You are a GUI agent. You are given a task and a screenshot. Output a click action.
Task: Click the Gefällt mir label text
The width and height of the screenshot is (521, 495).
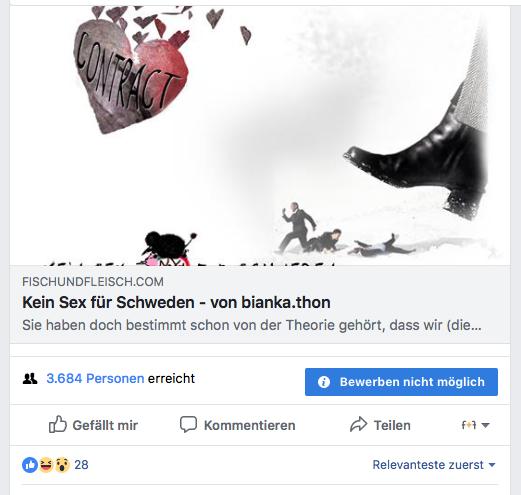click(105, 425)
